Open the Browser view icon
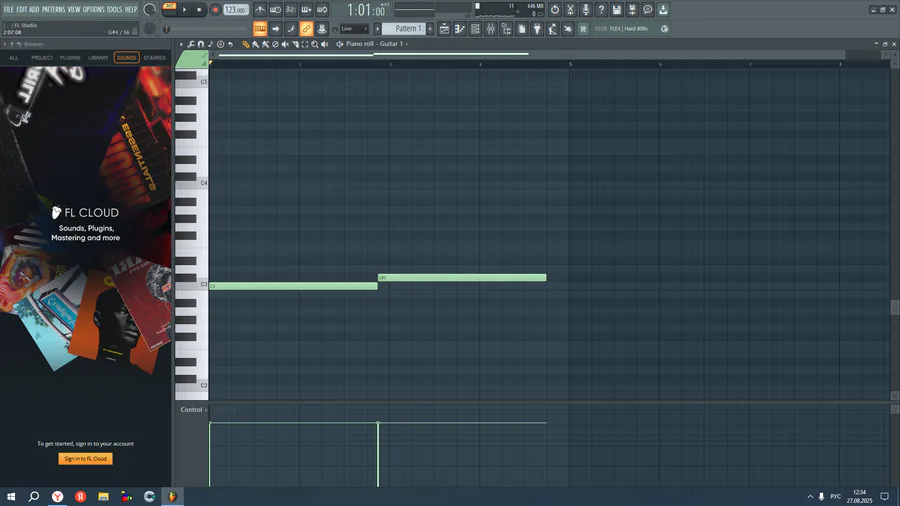 pos(506,29)
